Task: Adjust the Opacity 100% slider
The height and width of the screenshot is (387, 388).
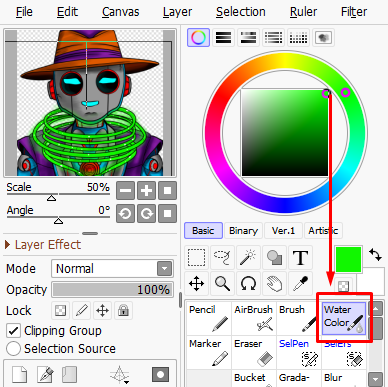Action: point(113,289)
